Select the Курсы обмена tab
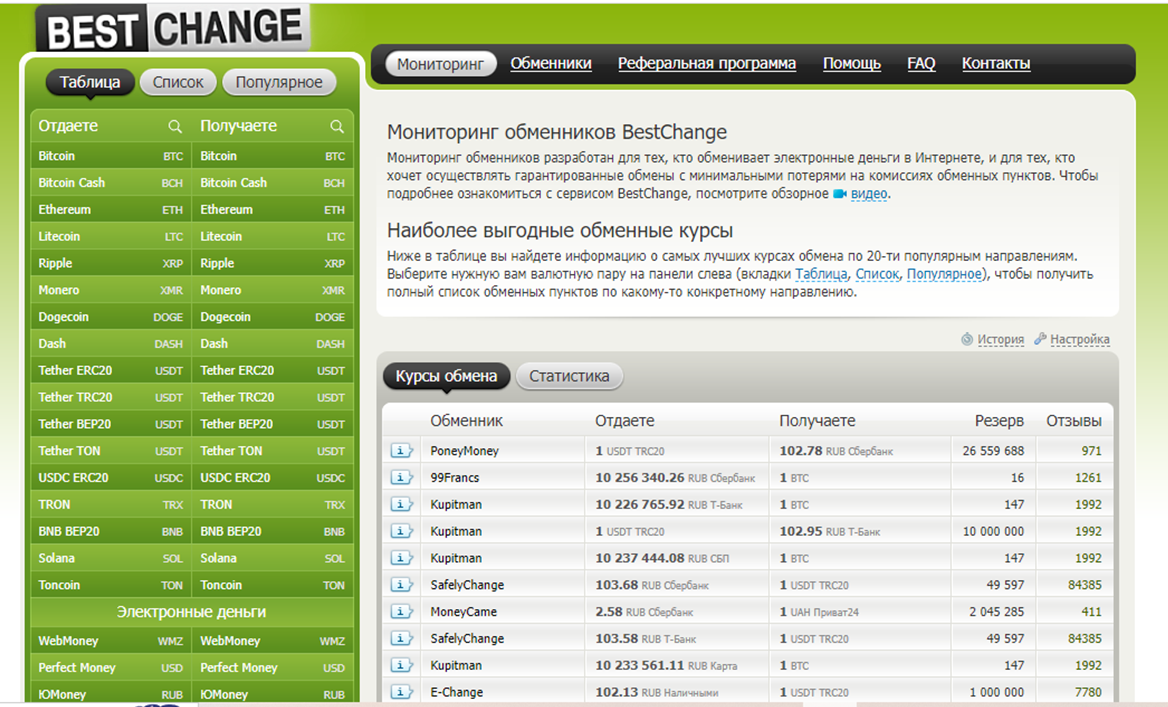The width and height of the screenshot is (1168, 707). coord(446,376)
